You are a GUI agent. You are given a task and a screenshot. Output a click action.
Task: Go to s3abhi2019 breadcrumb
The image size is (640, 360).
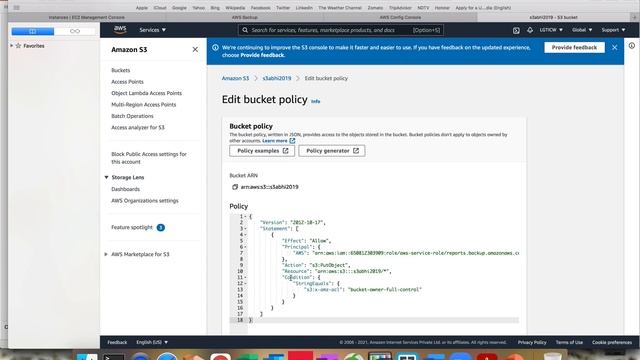[277, 78]
